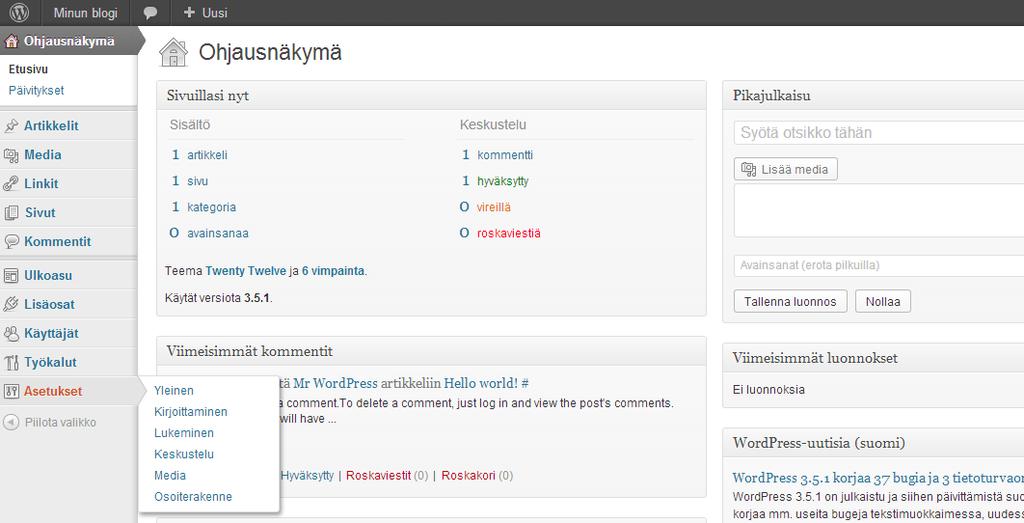
Task: Open WordPress 3.5.1 korjaa 37 bugia news link
Action: [878, 478]
